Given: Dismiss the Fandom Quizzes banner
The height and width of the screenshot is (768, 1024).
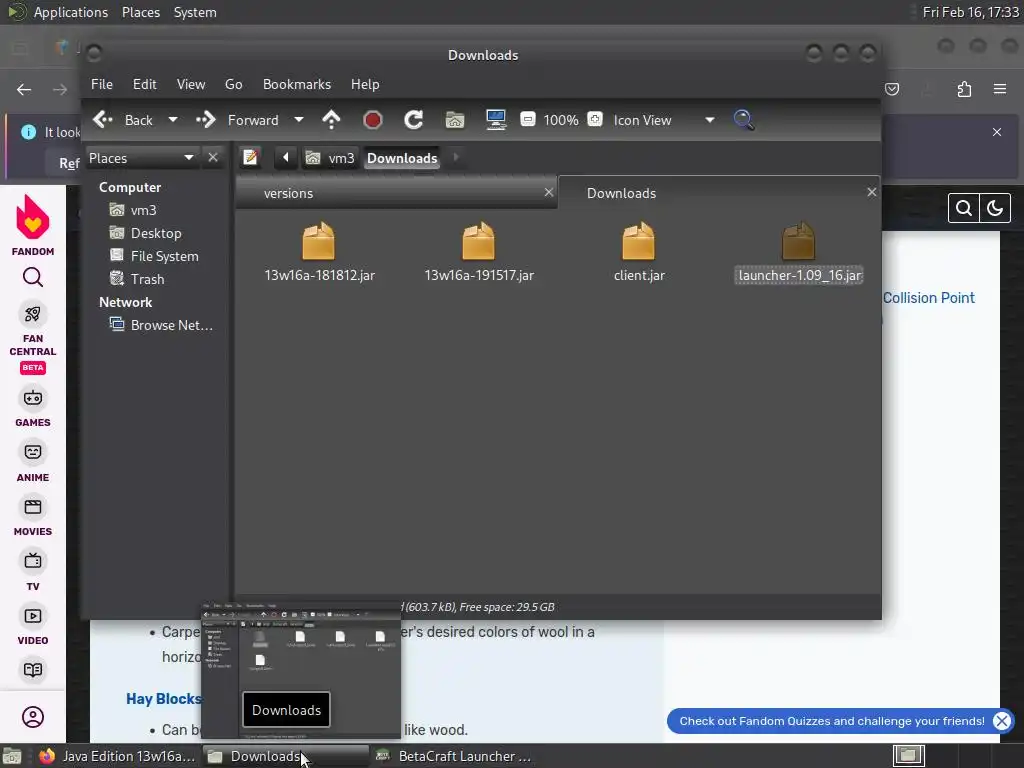Looking at the screenshot, I should [x=1001, y=721].
